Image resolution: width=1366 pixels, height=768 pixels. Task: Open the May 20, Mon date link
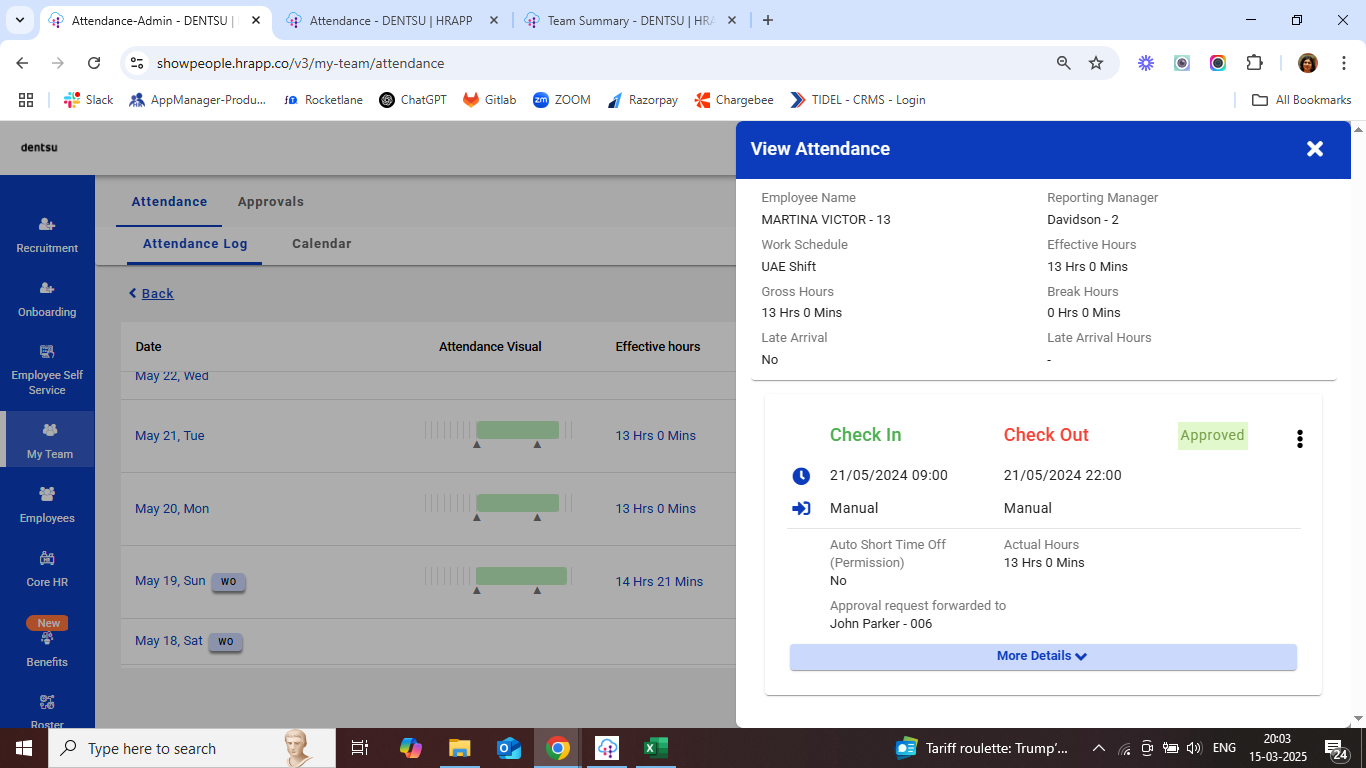pyautogui.click(x=172, y=509)
